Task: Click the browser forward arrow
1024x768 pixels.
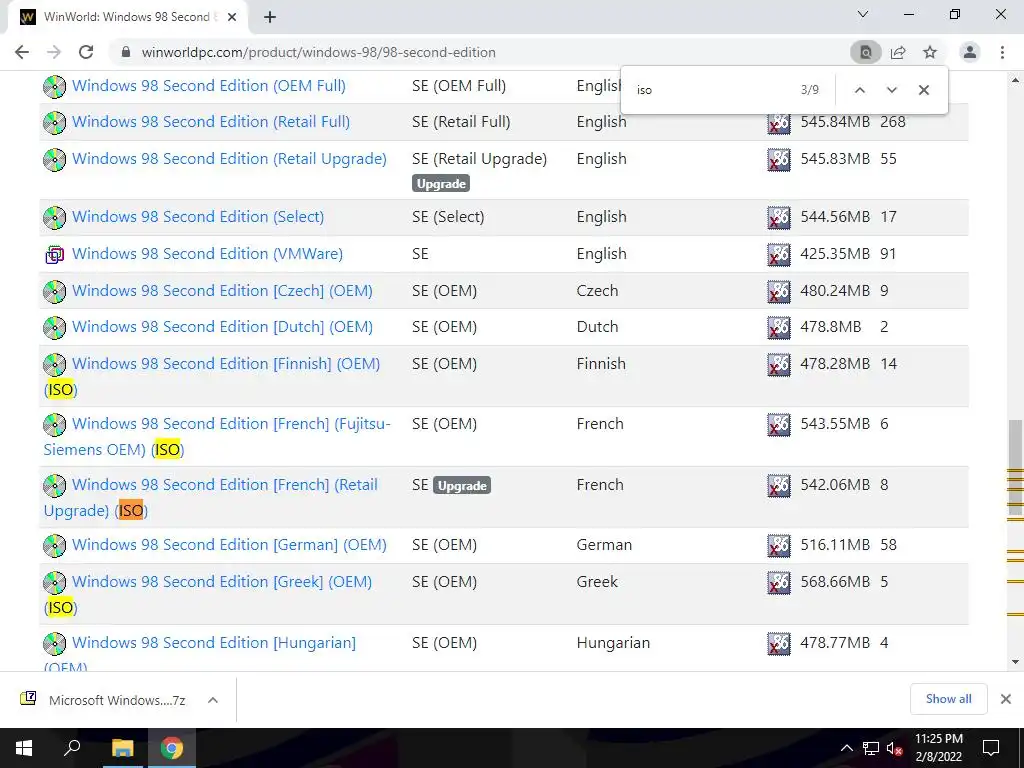Action: [54, 52]
